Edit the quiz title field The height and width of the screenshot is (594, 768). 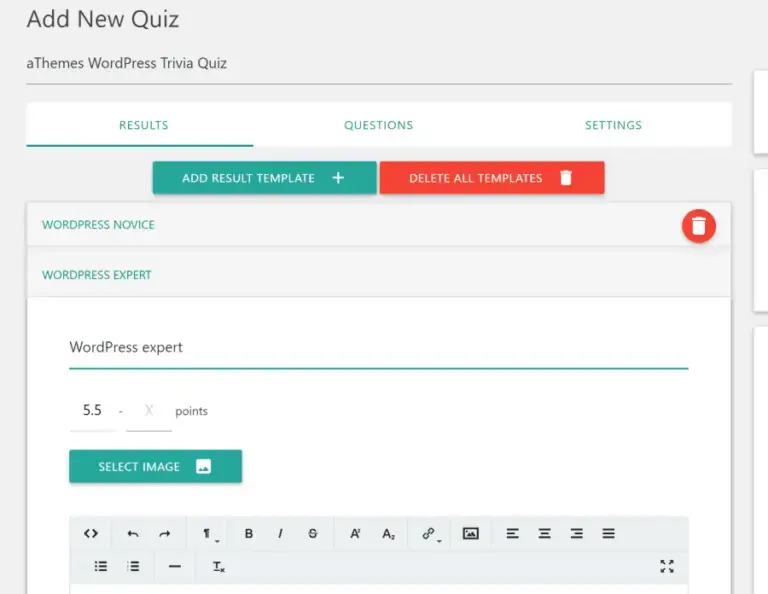379,64
